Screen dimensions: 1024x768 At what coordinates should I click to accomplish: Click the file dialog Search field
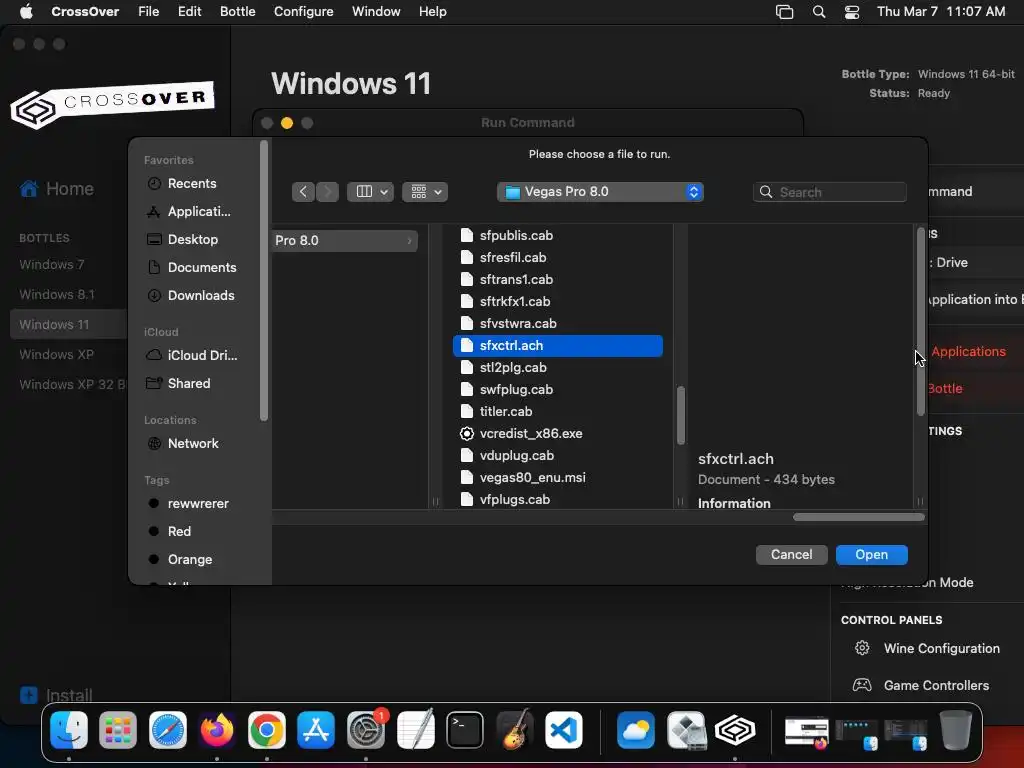829,192
